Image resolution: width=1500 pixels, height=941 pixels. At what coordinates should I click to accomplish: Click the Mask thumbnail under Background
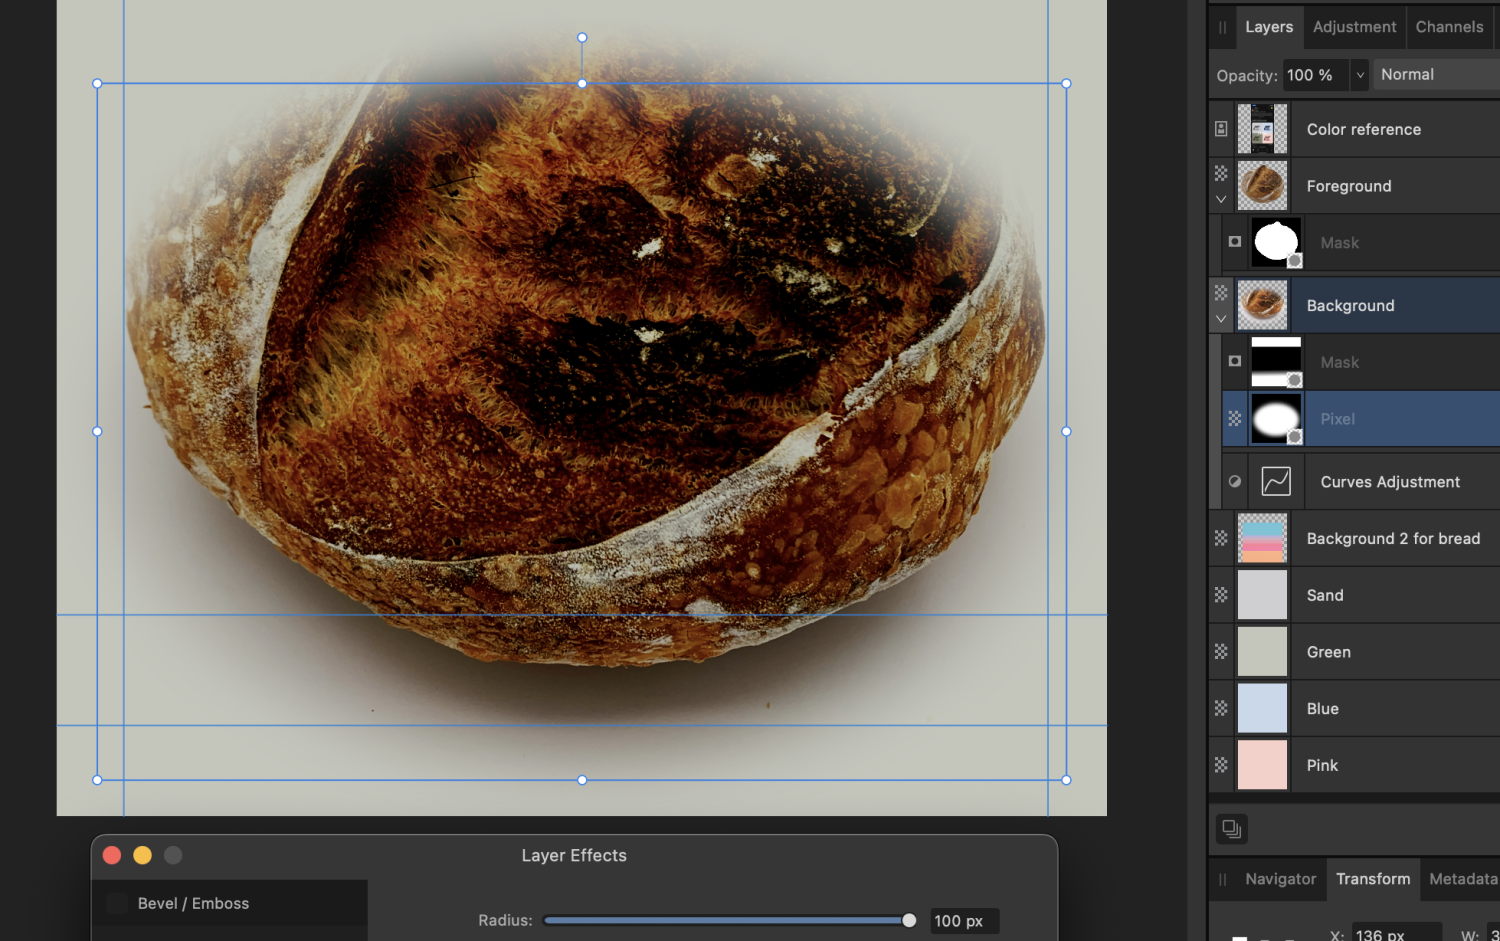[x=1275, y=361]
